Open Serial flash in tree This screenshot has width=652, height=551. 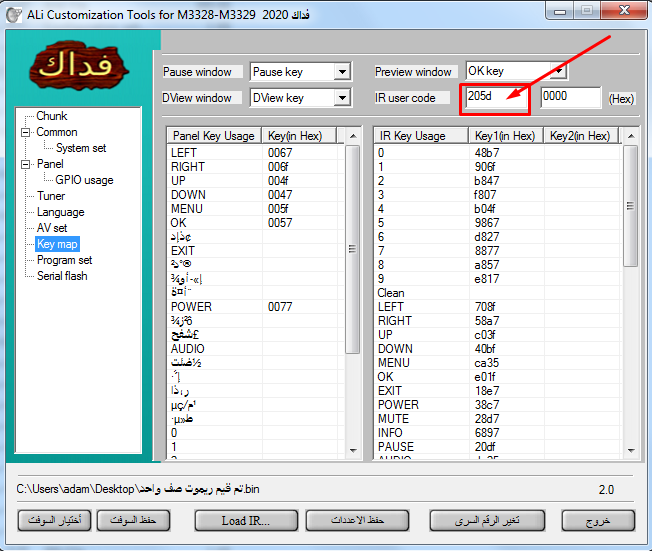point(62,276)
